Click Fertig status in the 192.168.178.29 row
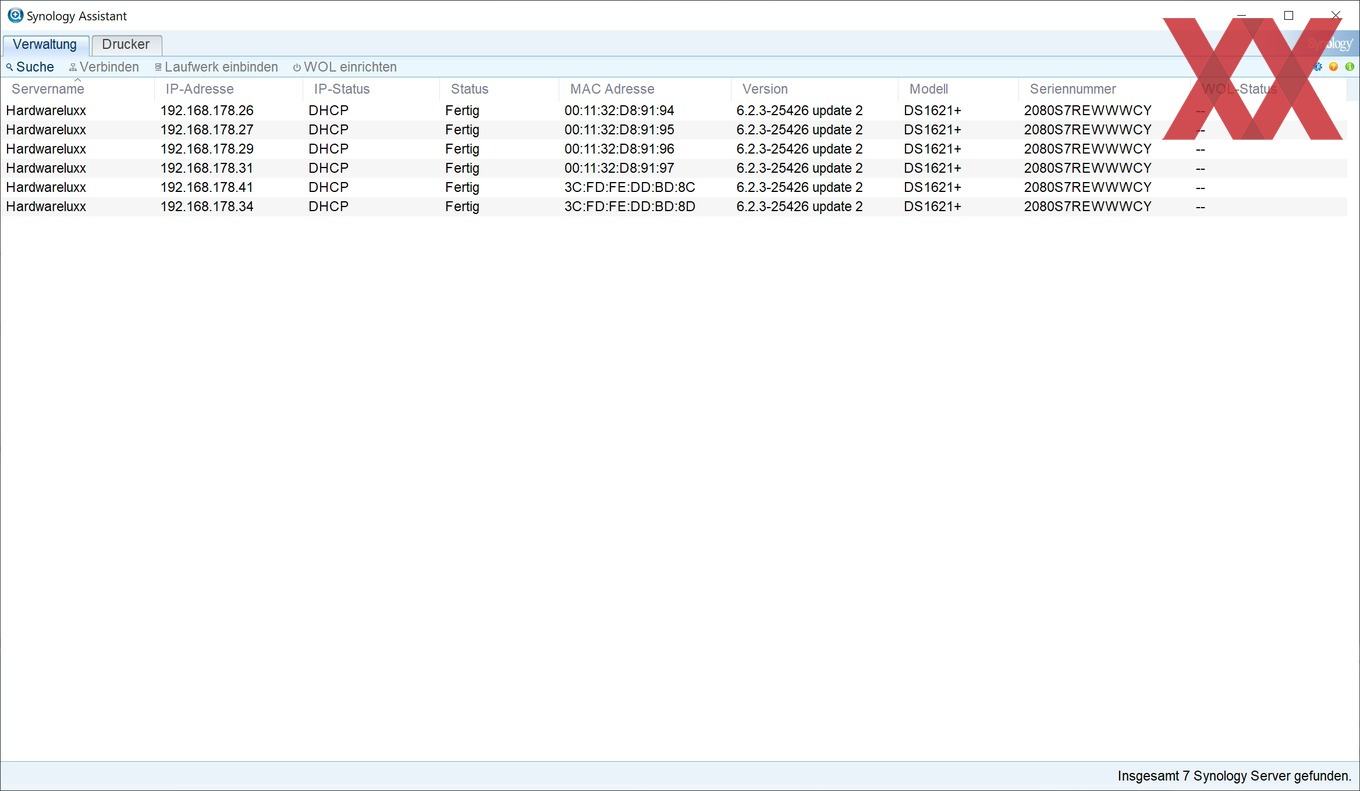 (462, 149)
